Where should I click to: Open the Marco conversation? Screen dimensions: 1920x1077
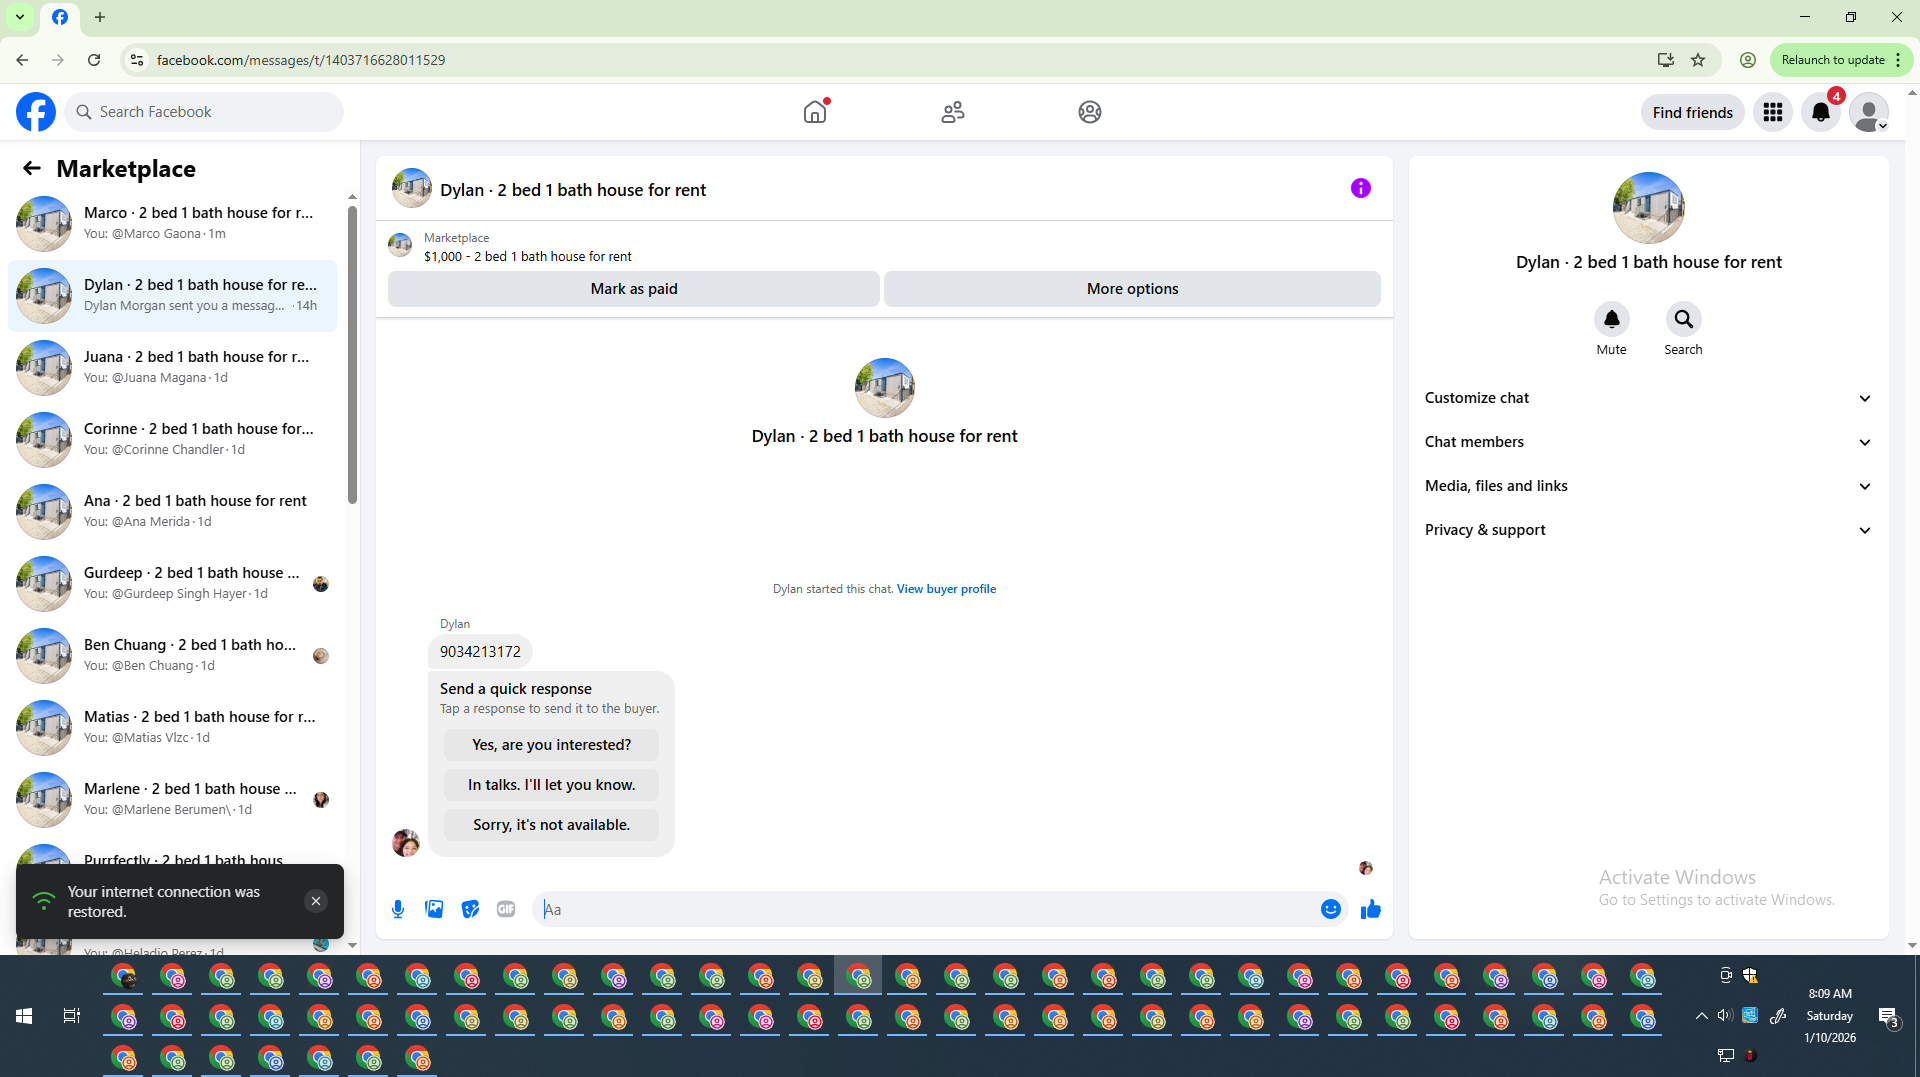tap(172, 223)
